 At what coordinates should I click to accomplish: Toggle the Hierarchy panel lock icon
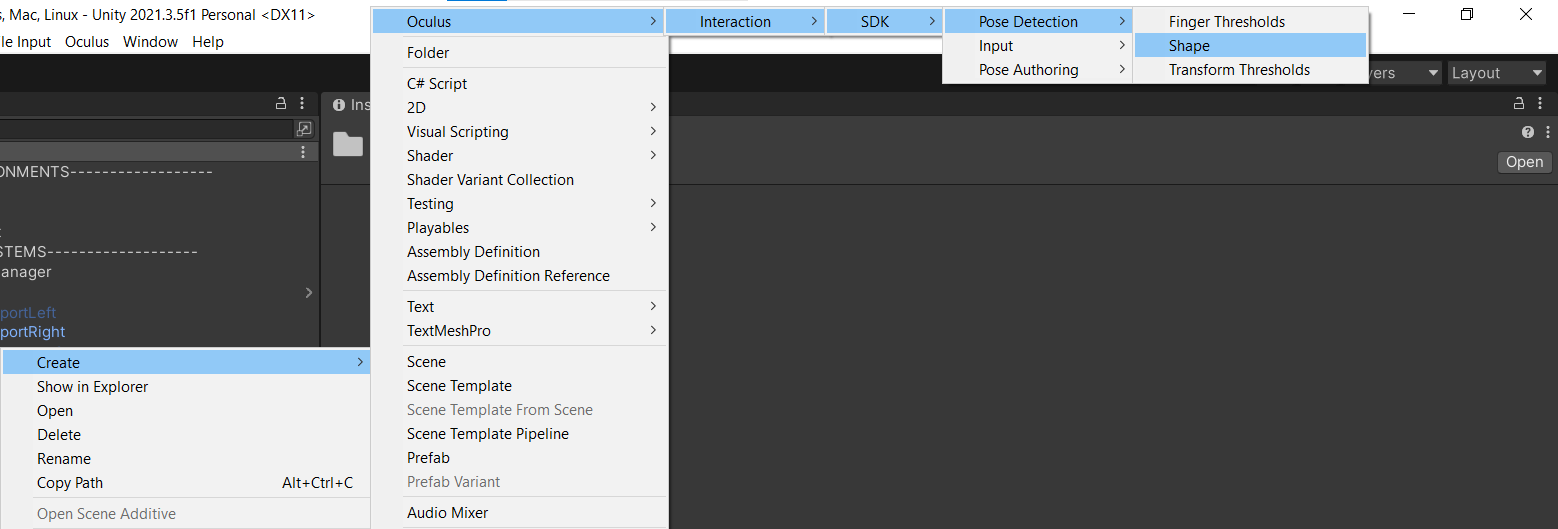point(282,104)
